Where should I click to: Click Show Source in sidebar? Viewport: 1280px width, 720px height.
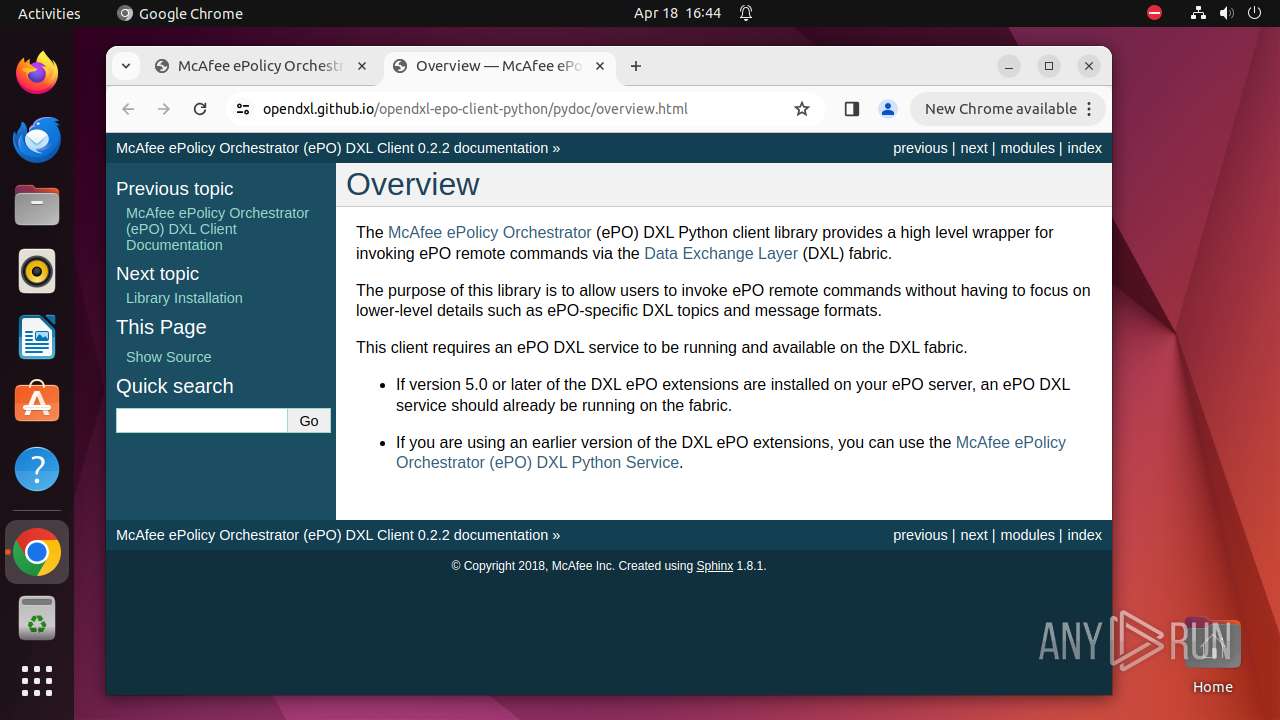coord(168,357)
